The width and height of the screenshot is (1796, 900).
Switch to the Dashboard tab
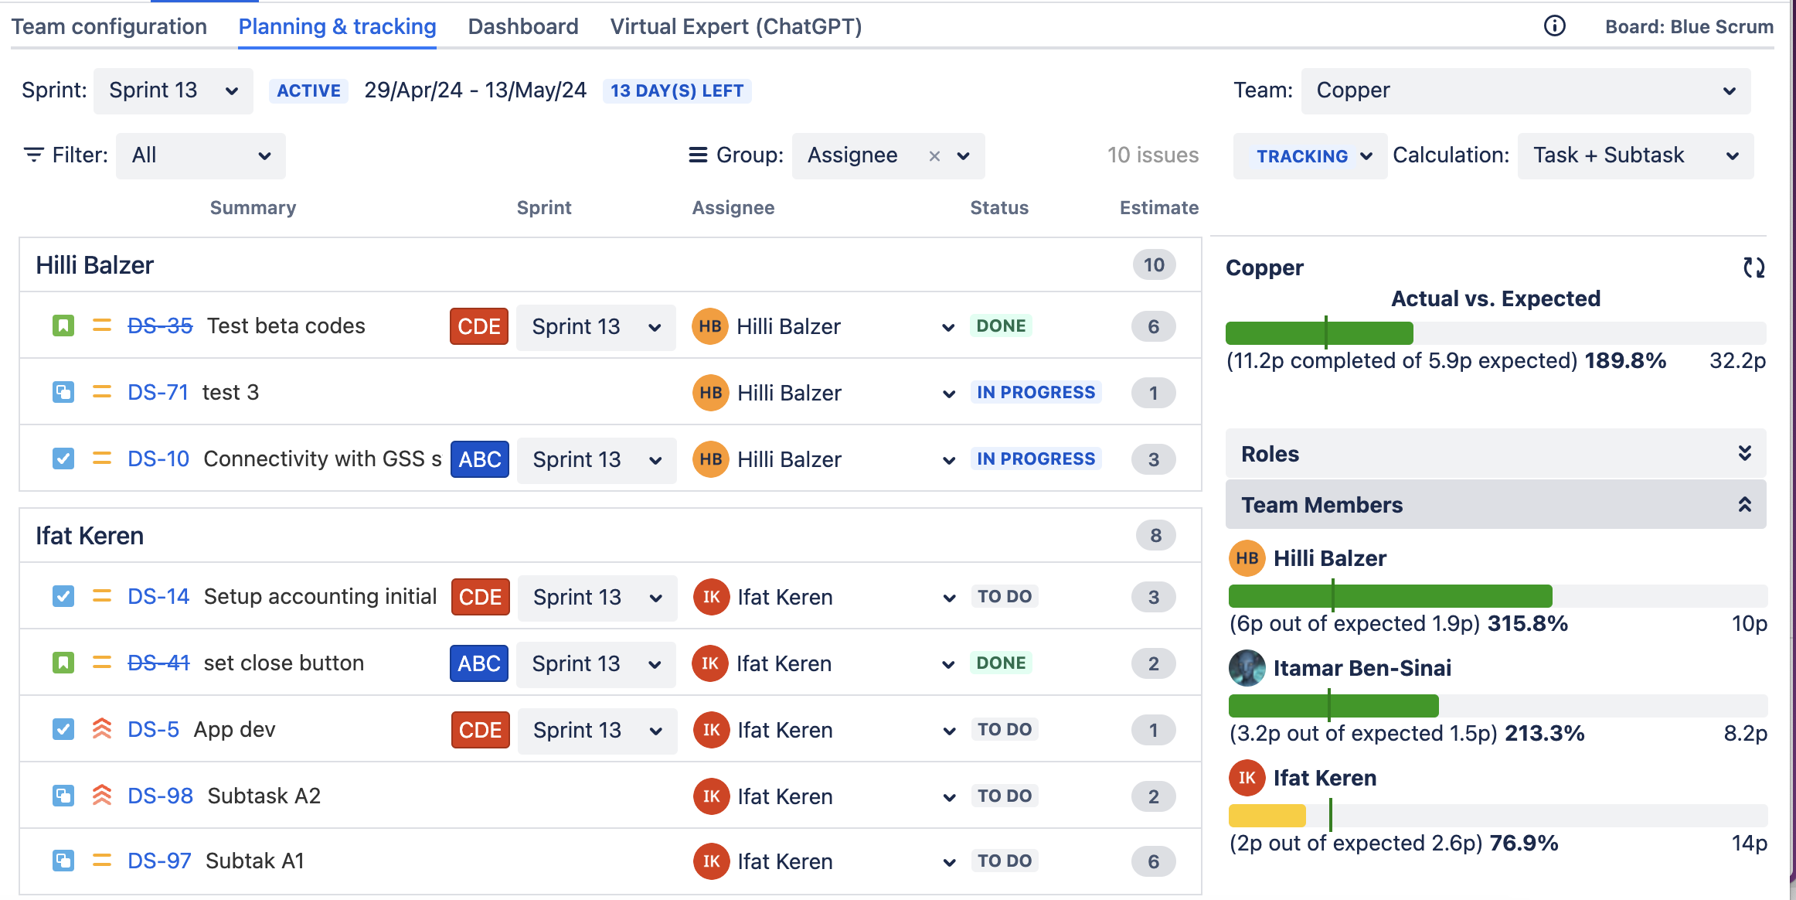click(523, 27)
